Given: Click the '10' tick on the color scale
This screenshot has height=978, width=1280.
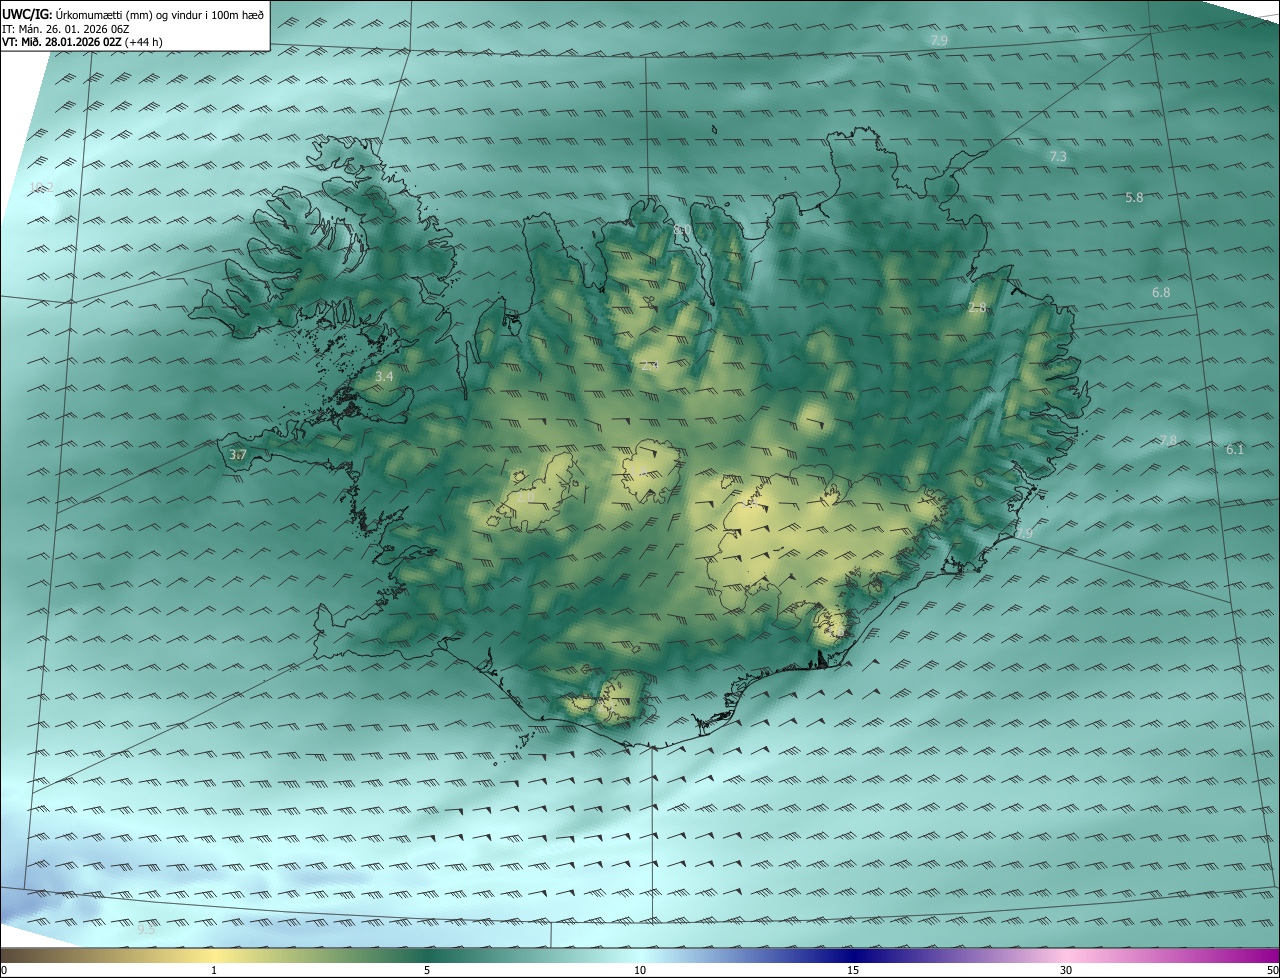Looking at the screenshot, I should point(640,970).
